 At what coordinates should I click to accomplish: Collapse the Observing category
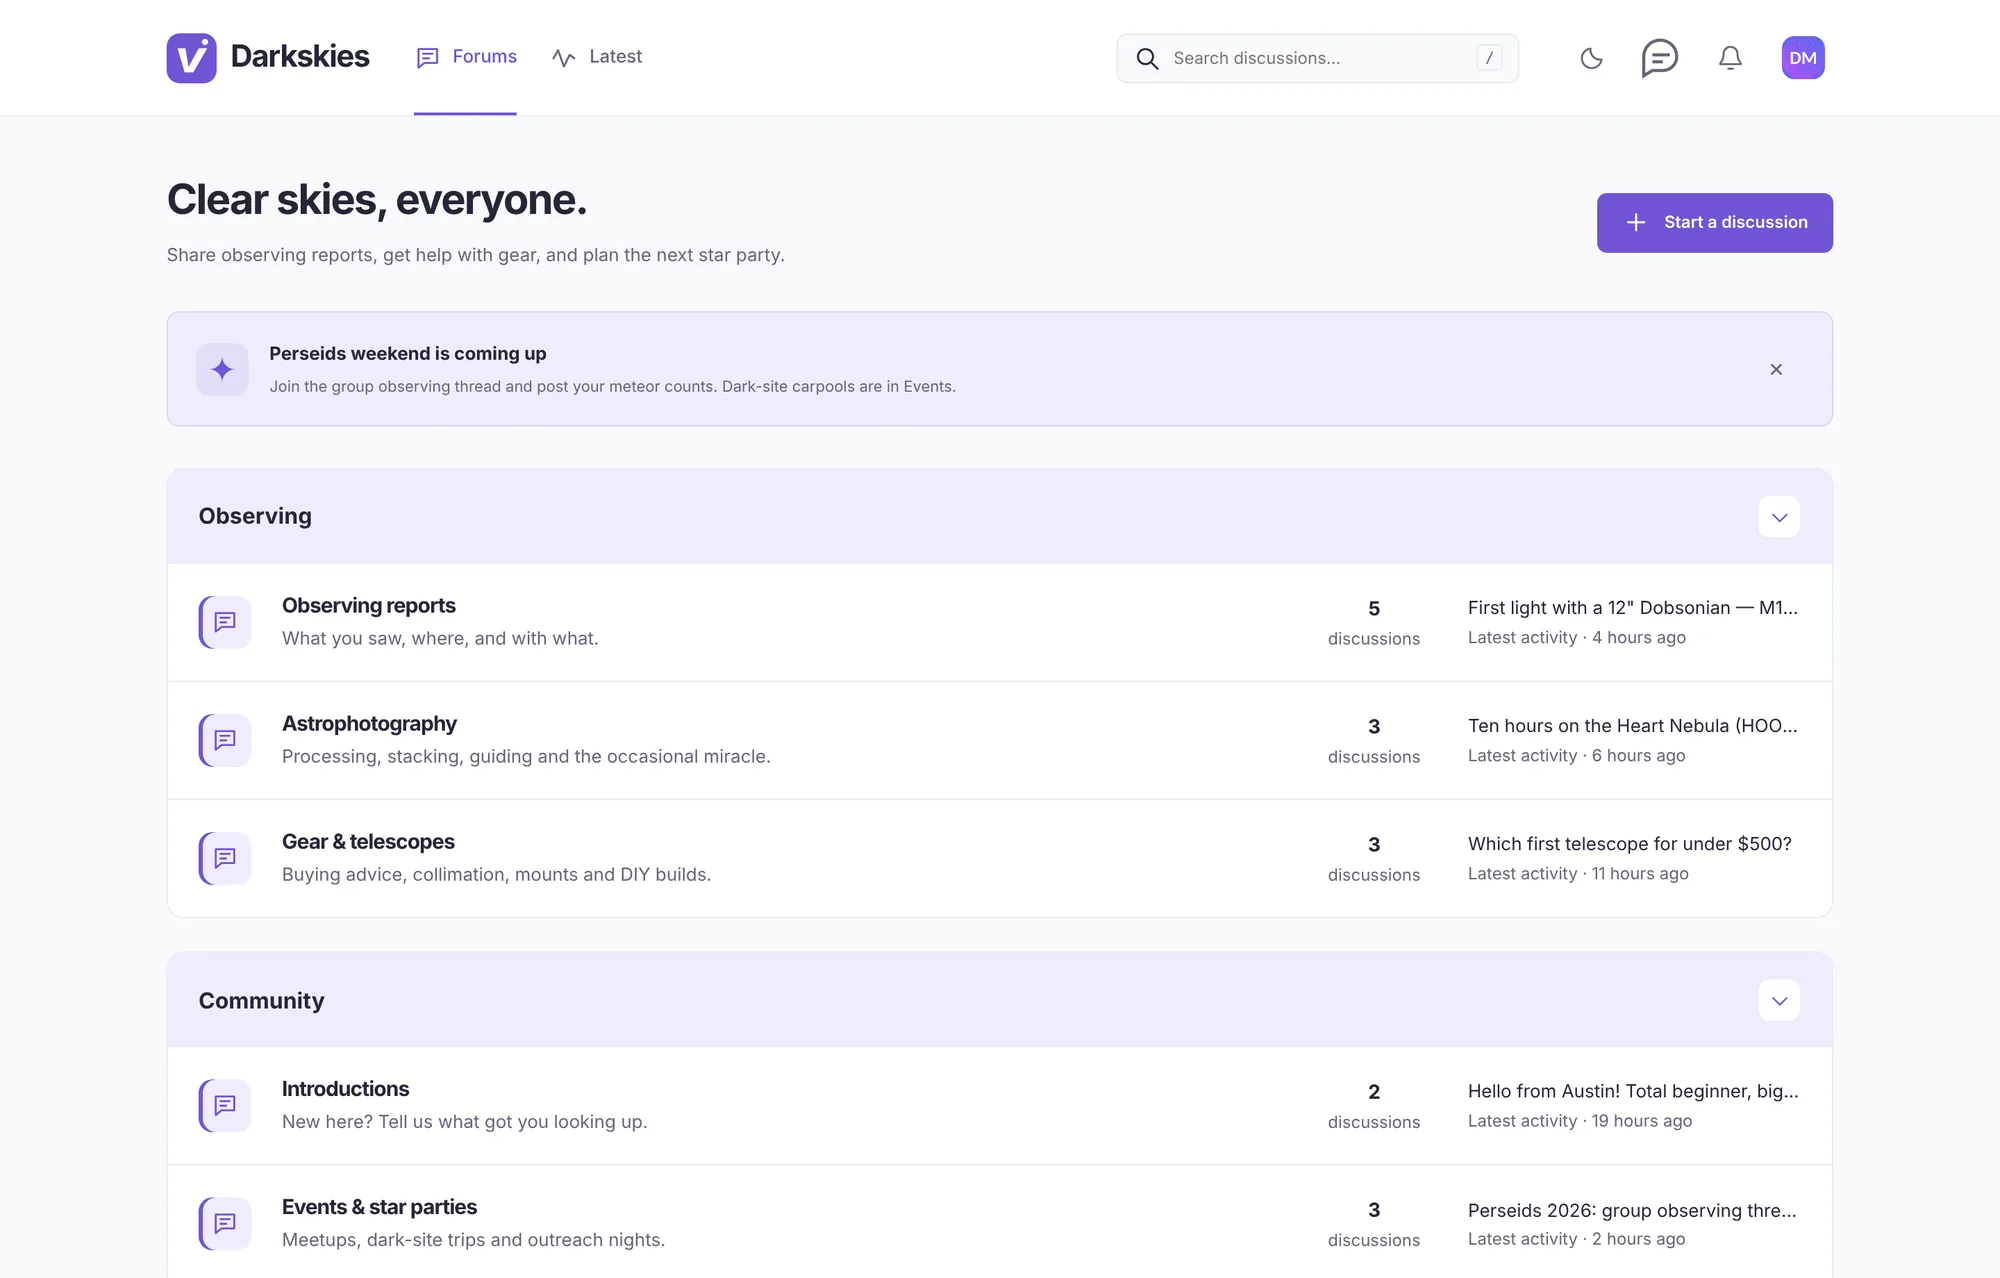coord(1779,517)
